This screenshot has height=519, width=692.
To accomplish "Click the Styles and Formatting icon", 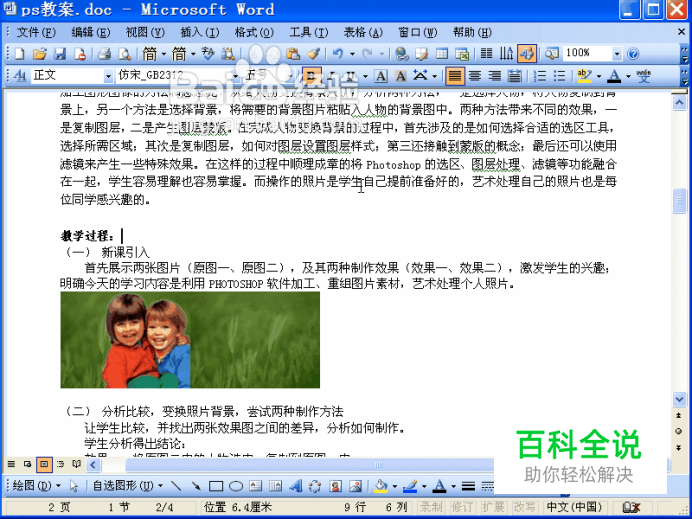I will coord(20,76).
